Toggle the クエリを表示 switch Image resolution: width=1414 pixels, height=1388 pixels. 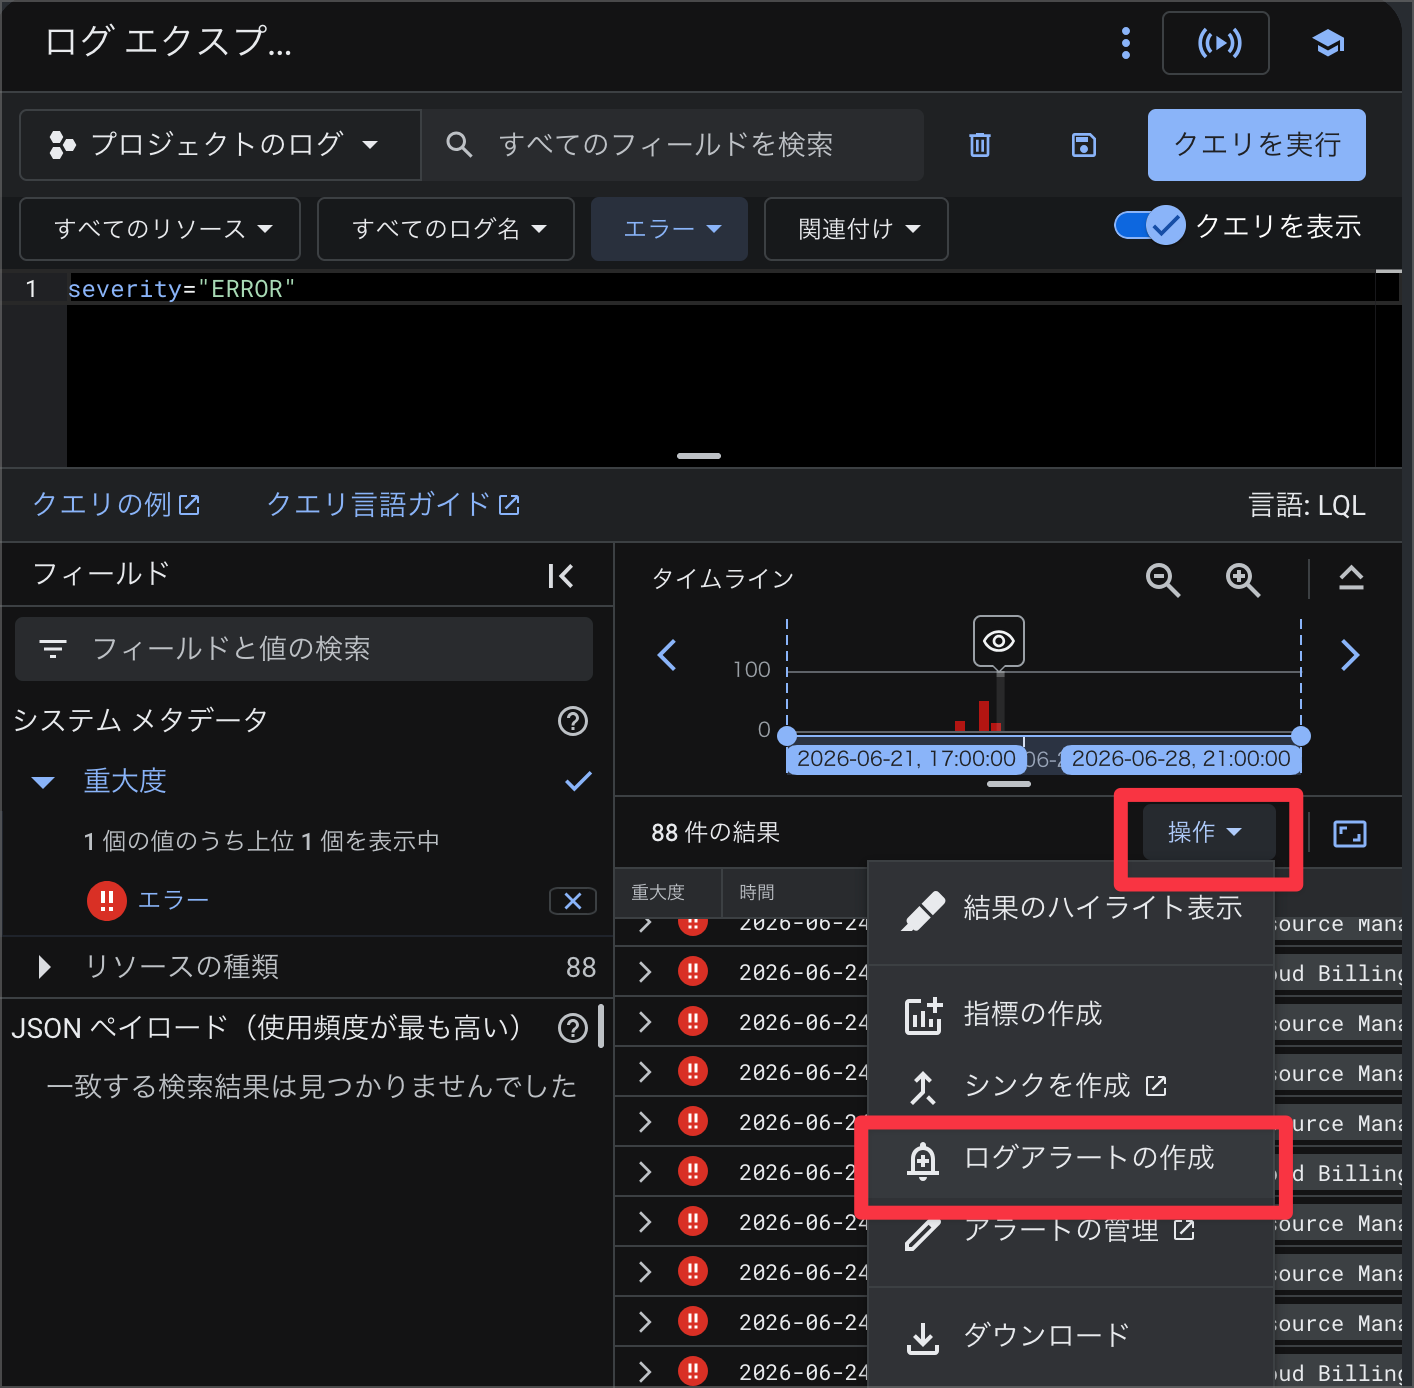pos(1150,226)
